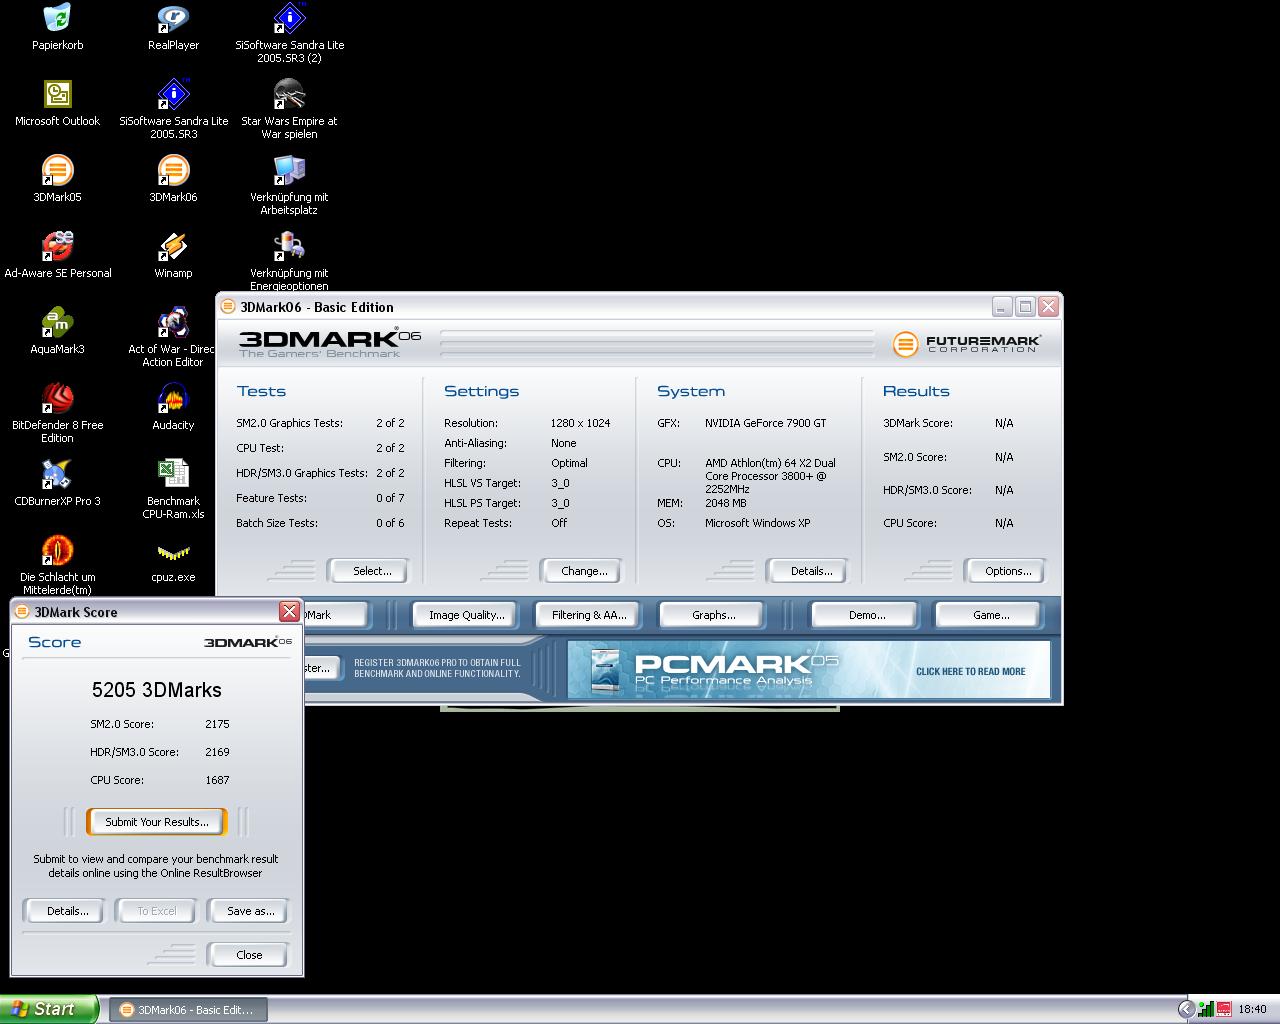Click the resolution value 1280 x 1024
The image size is (1280, 1024).
pyautogui.click(x=580, y=423)
